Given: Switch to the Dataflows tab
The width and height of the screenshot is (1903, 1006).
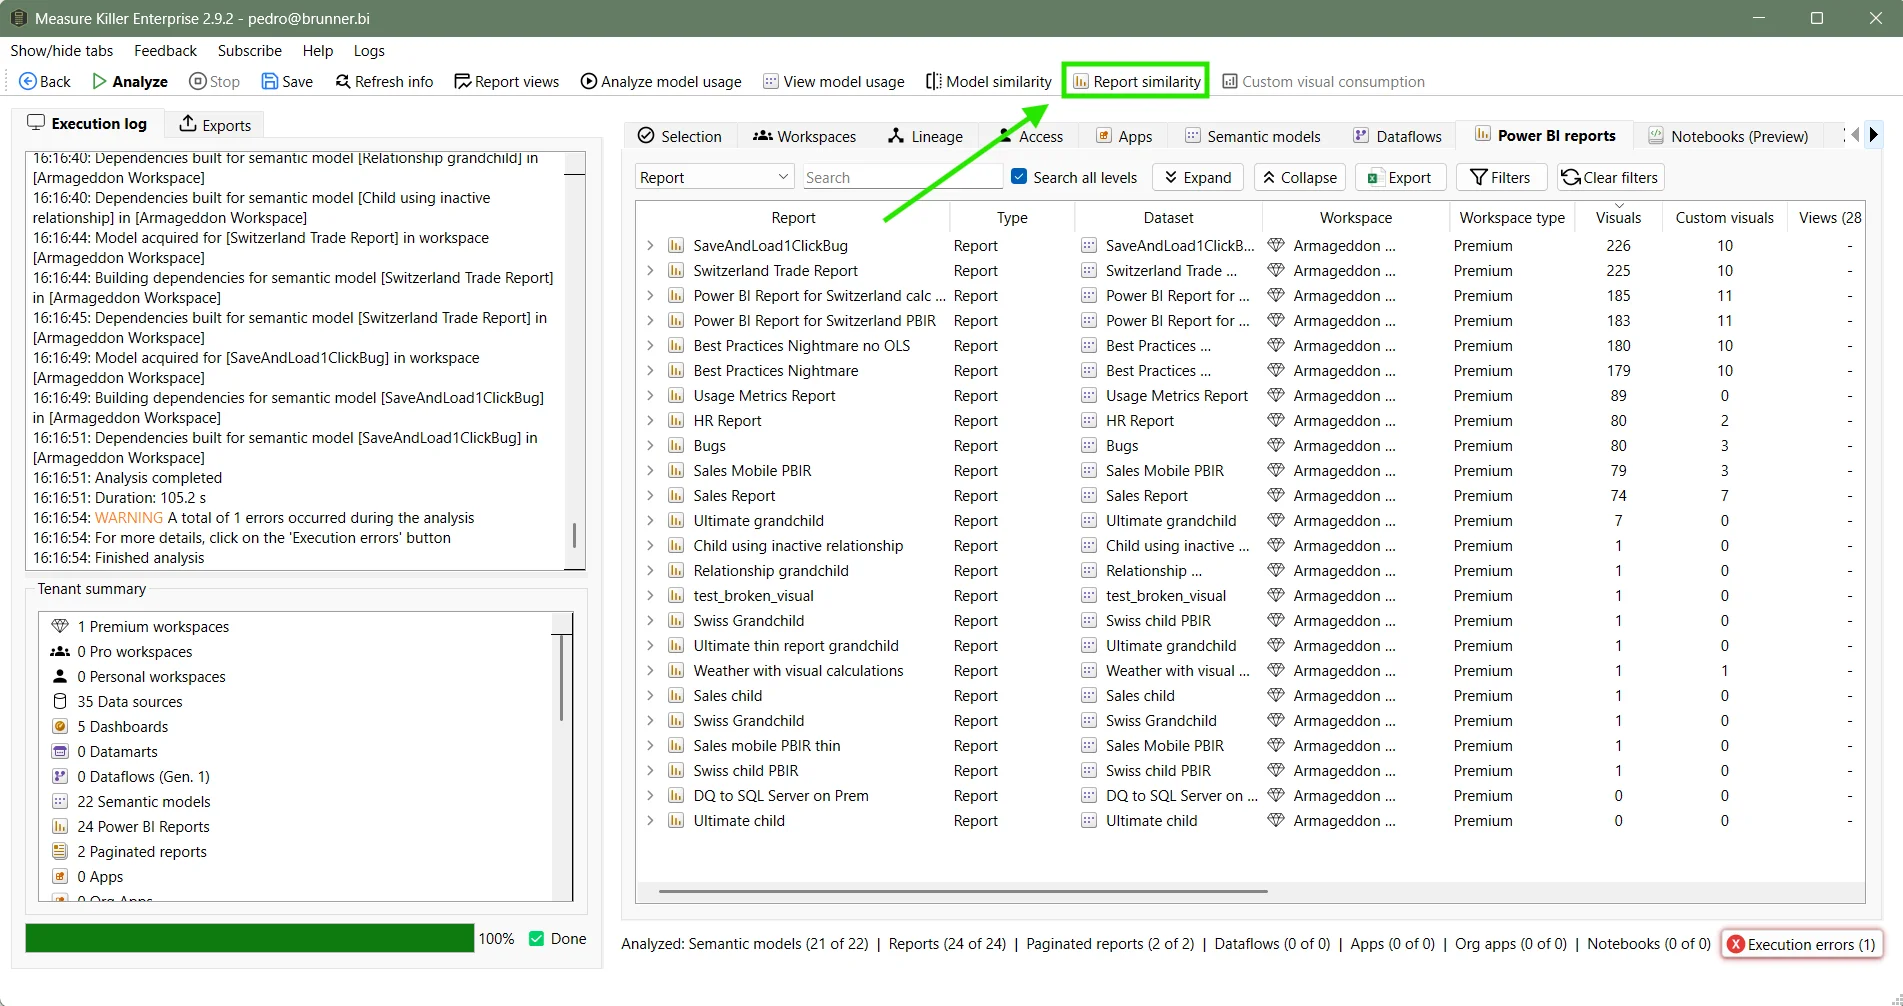Looking at the screenshot, I should (1397, 136).
